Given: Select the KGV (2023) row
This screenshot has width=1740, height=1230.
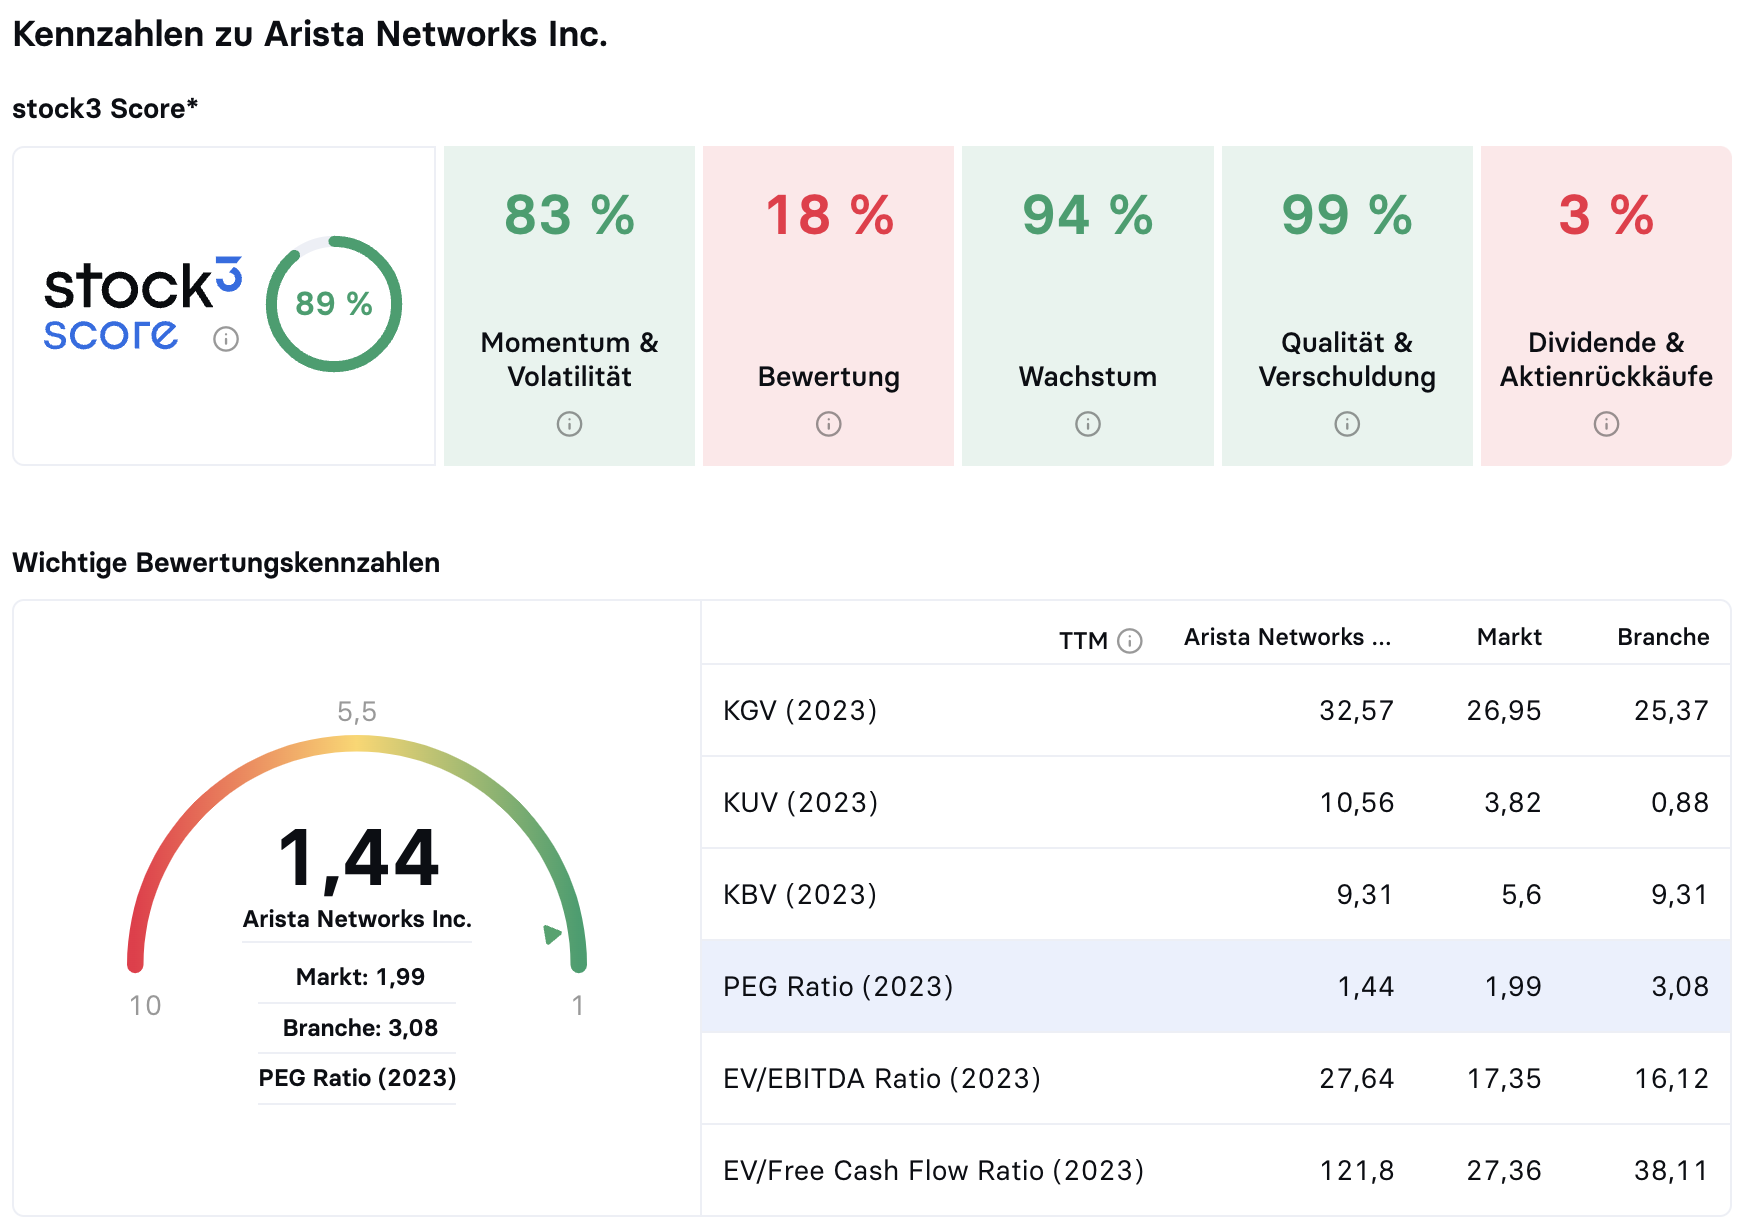Looking at the screenshot, I should [x=1216, y=710].
